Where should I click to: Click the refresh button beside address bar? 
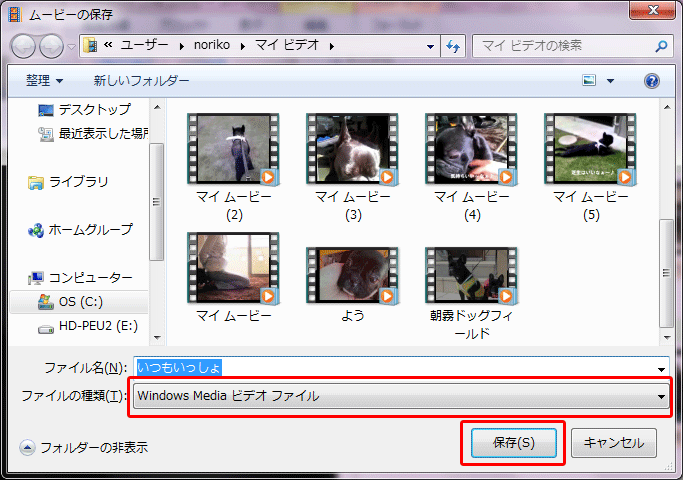click(454, 46)
